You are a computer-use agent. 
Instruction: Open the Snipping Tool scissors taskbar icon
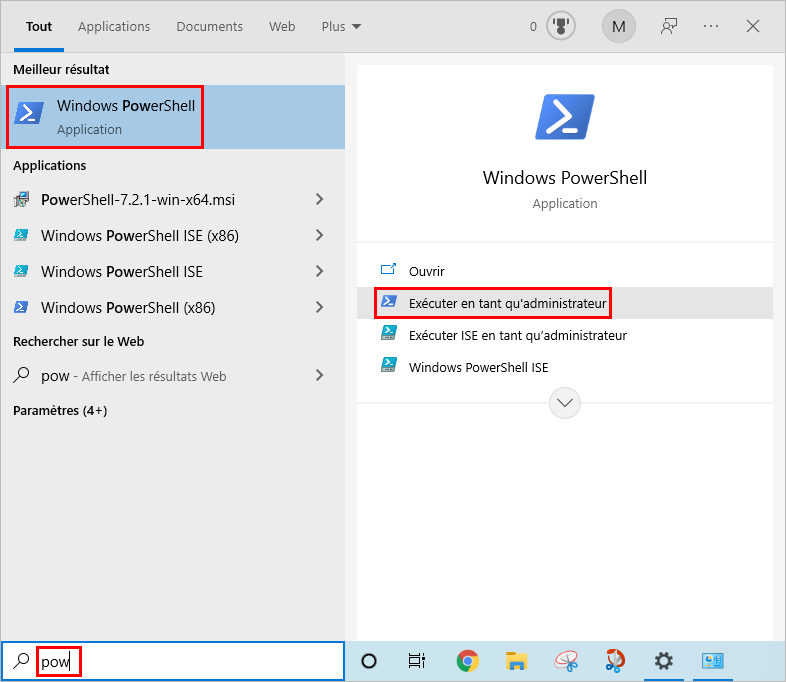click(x=566, y=661)
